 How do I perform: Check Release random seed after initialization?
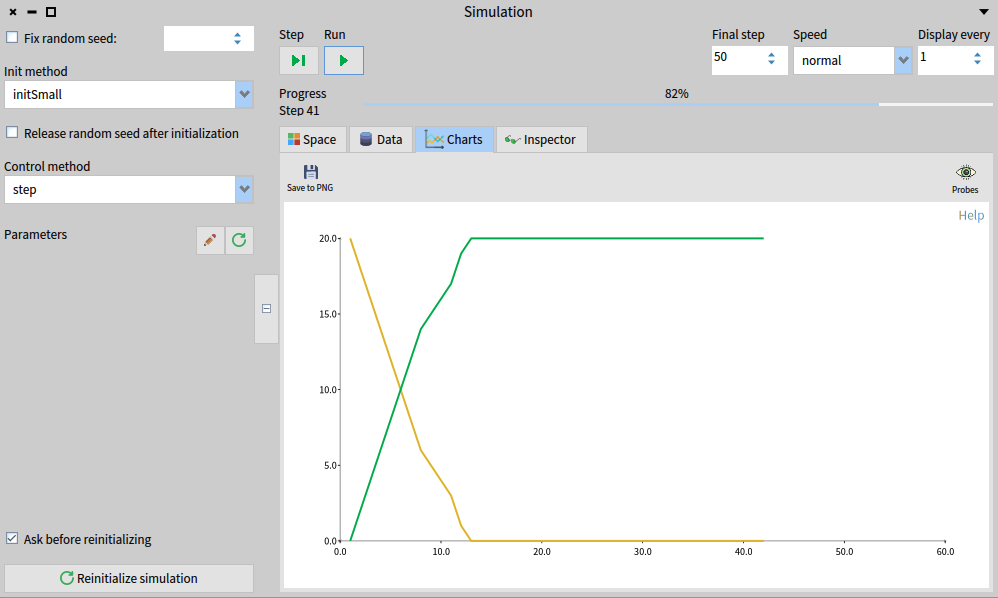click(12, 133)
